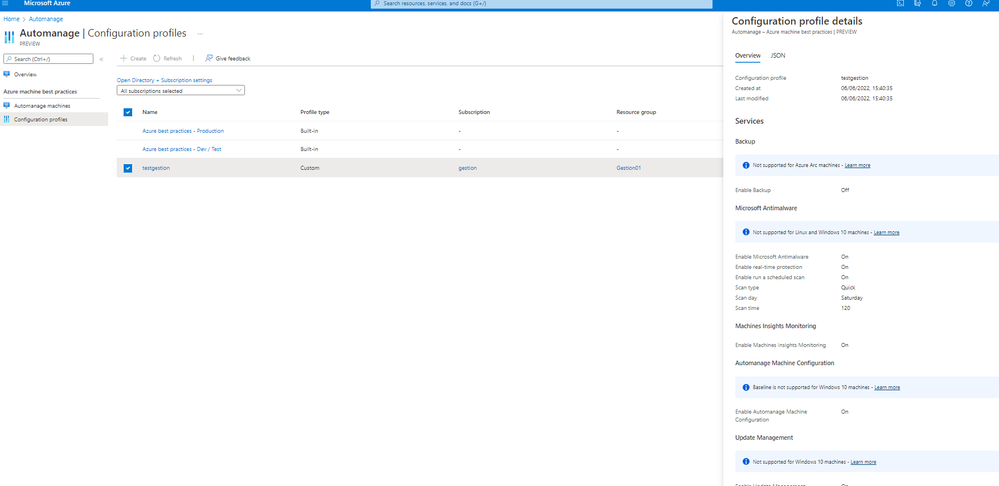This screenshot has width=999, height=486.
Task: Open the Gestion01 resource group link
Action: (x=628, y=168)
